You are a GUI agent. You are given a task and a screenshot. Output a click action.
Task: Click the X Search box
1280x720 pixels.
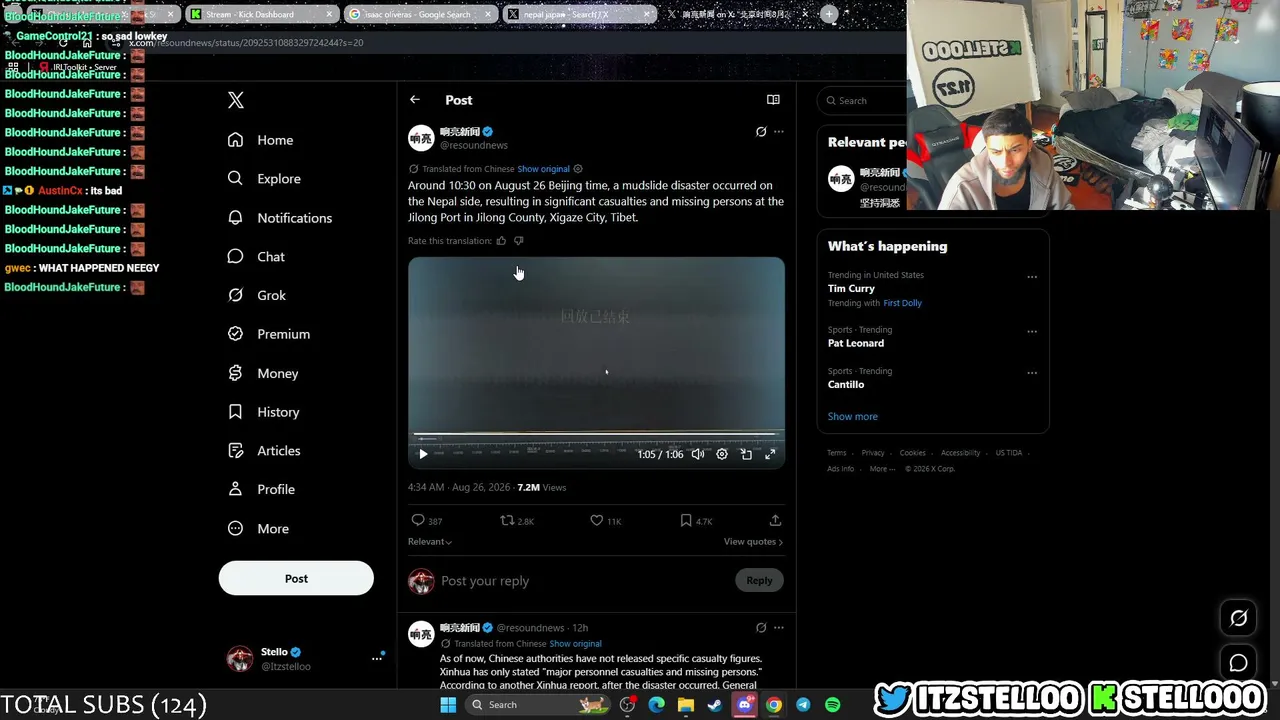[862, 101]
